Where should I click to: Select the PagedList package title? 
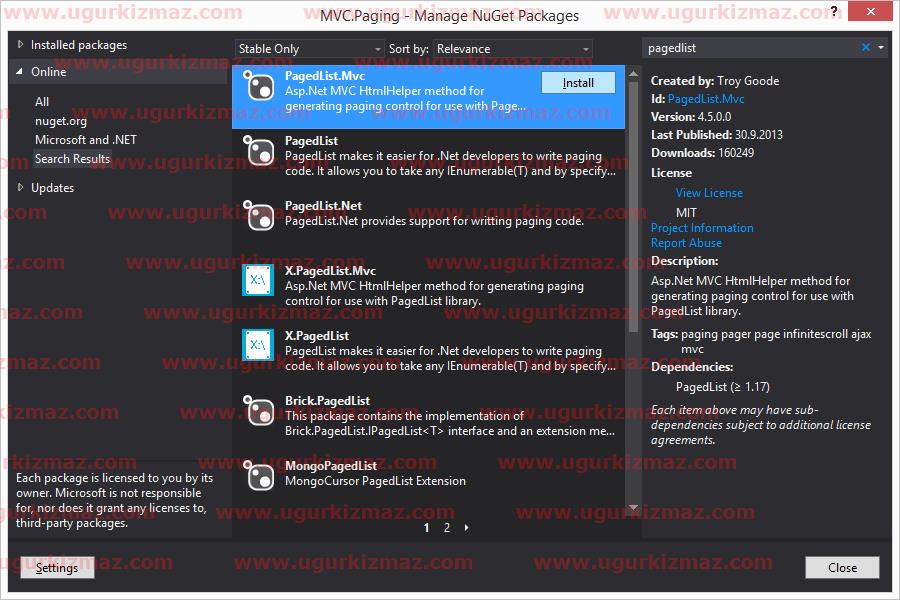point(311,141)
